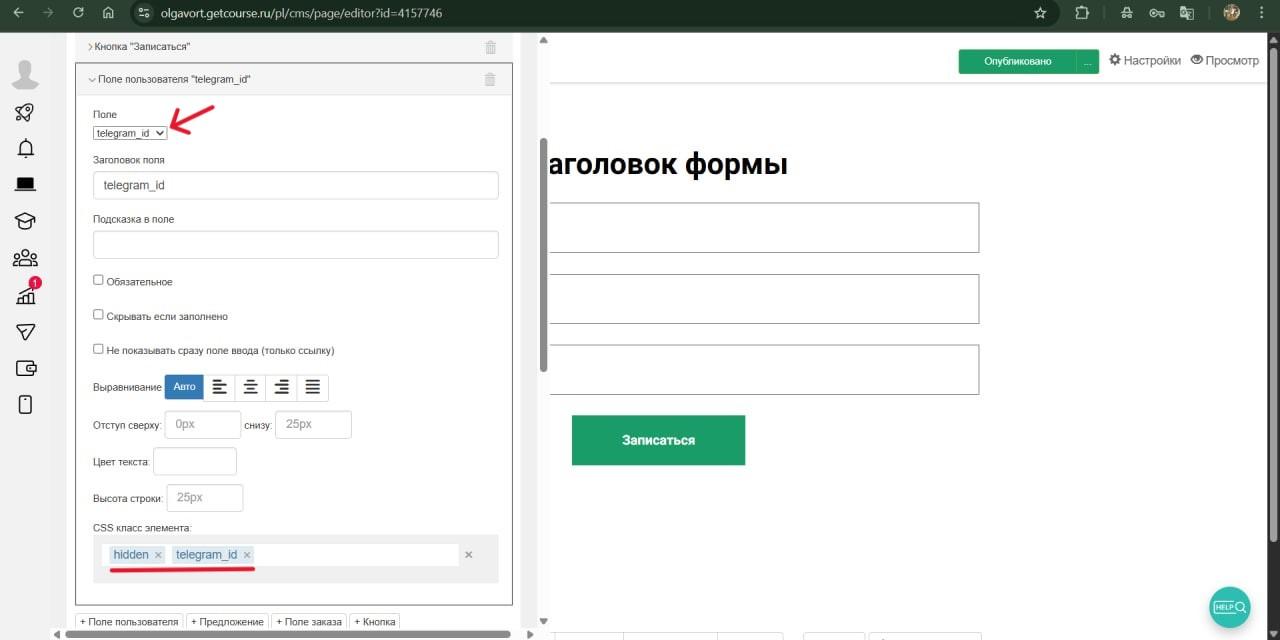Check "Не показывать сразу поле ввода" option

tap(98, 350)
